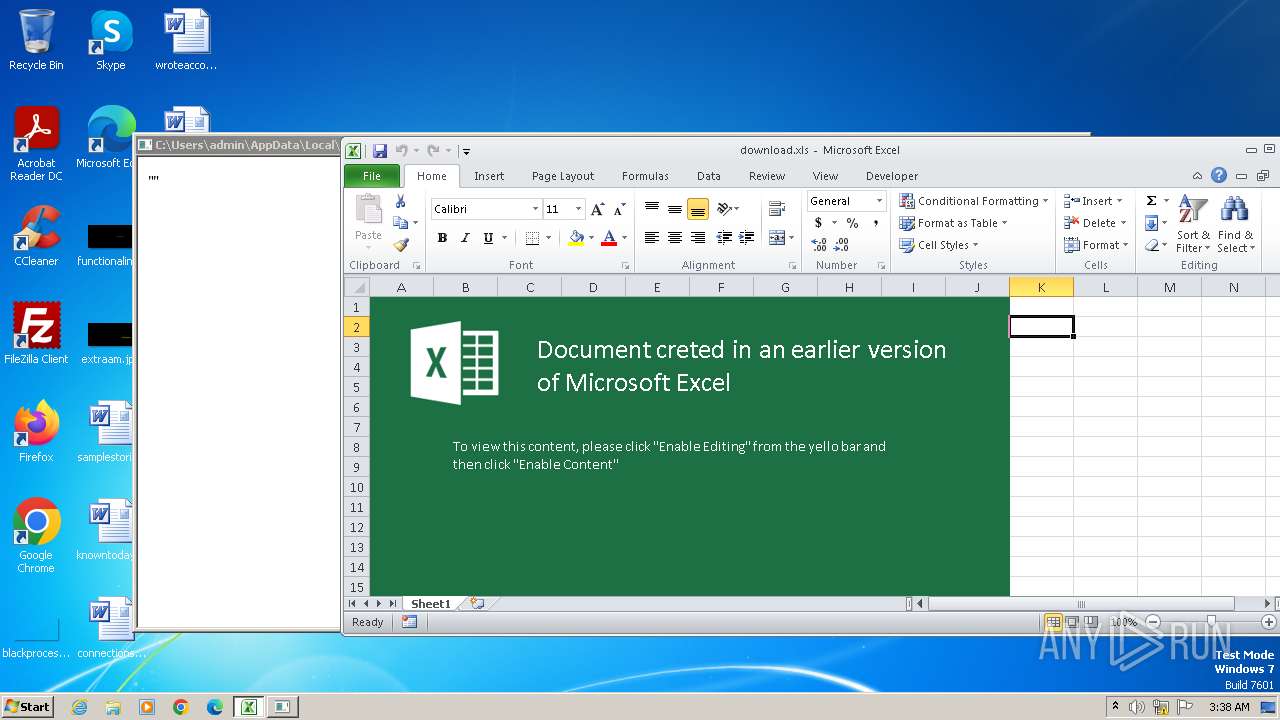Apply Accounting dollar number format
This screenshot has width=1280, height=720.
(x=818, y=223)
